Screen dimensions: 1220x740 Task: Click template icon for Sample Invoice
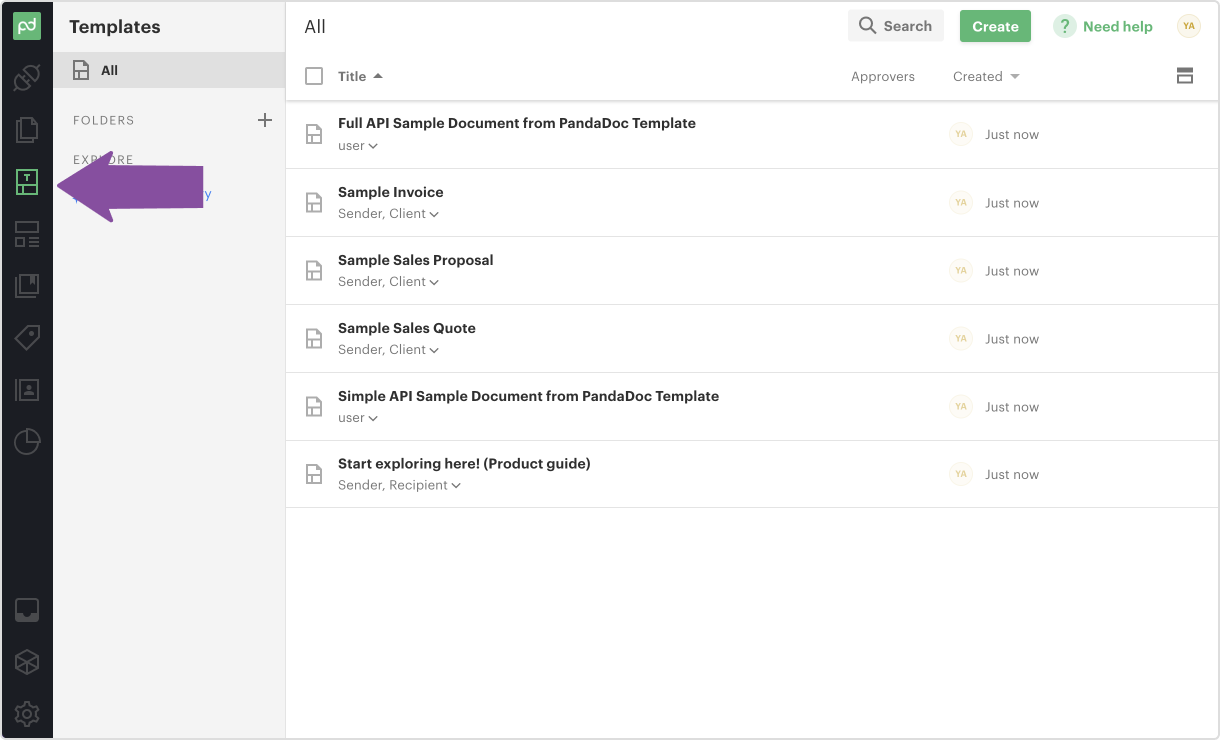(x=314, y=202)
